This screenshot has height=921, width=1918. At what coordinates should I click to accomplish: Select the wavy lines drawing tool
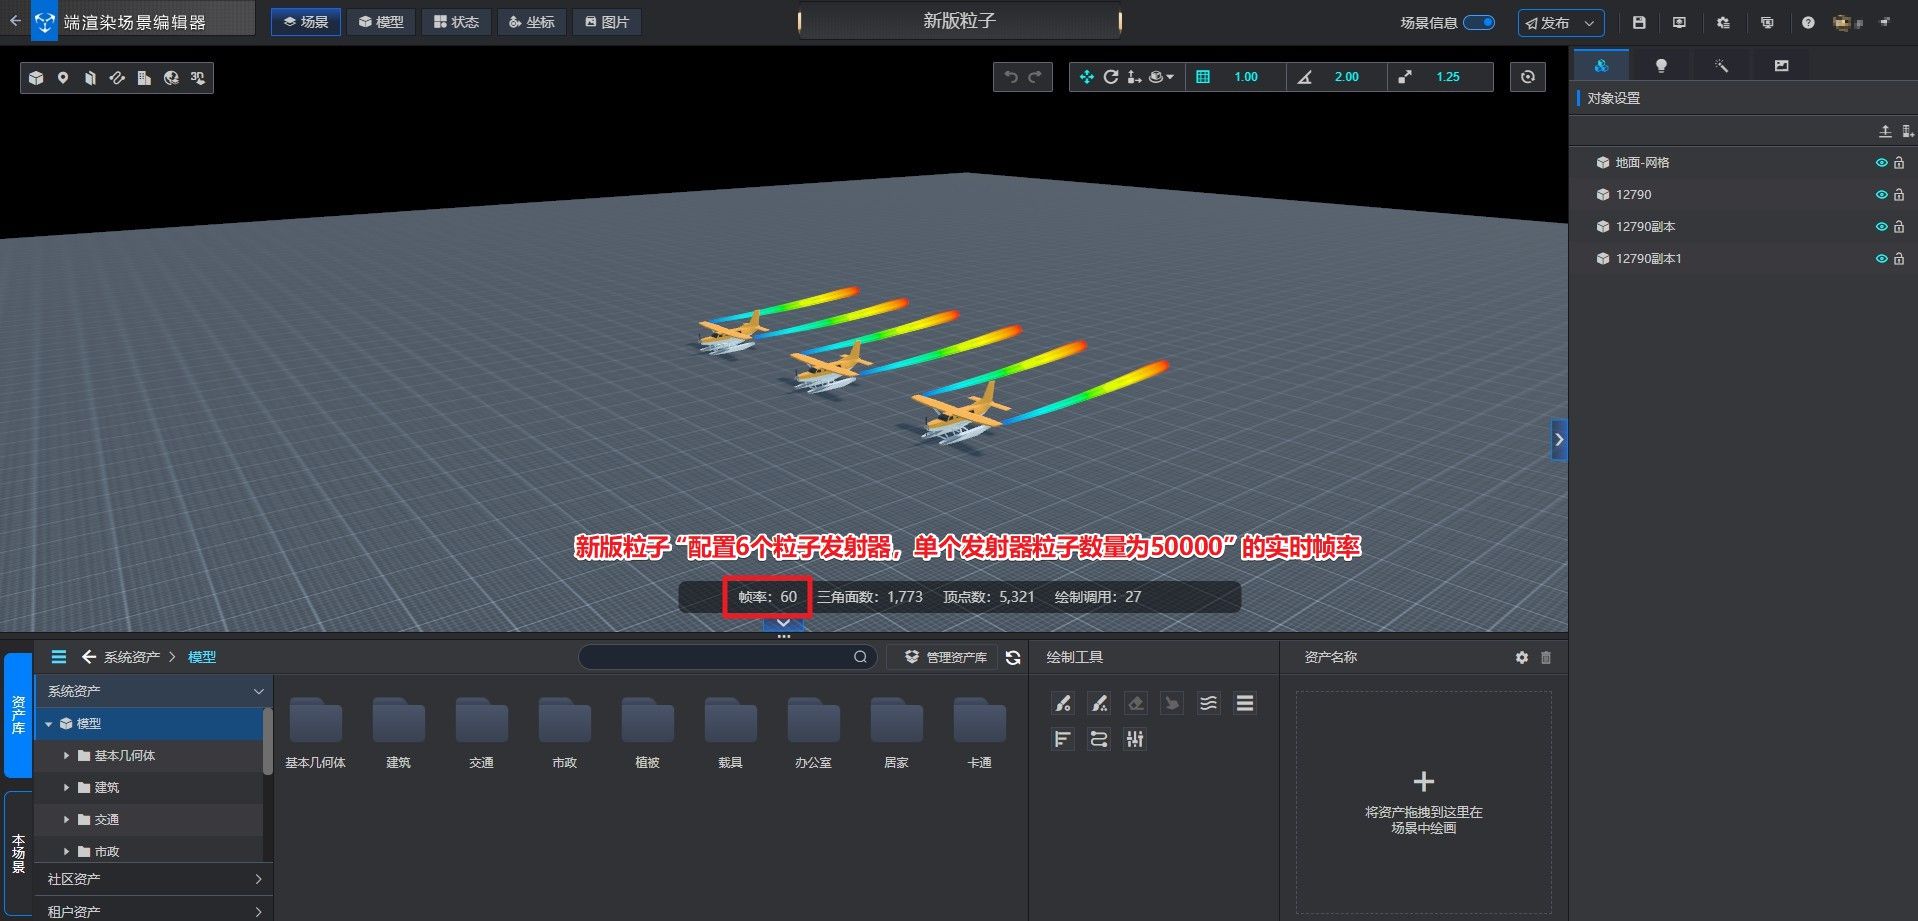coord(1208,704)
